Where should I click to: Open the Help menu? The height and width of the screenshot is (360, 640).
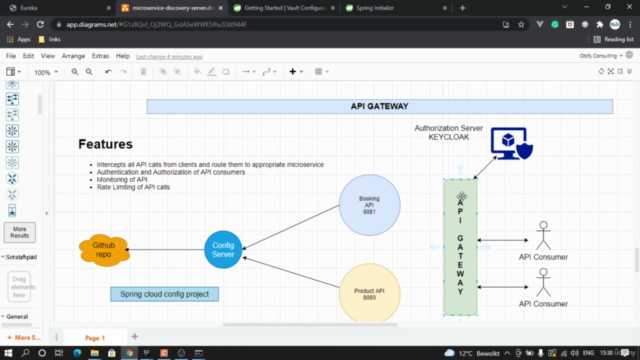122,56
